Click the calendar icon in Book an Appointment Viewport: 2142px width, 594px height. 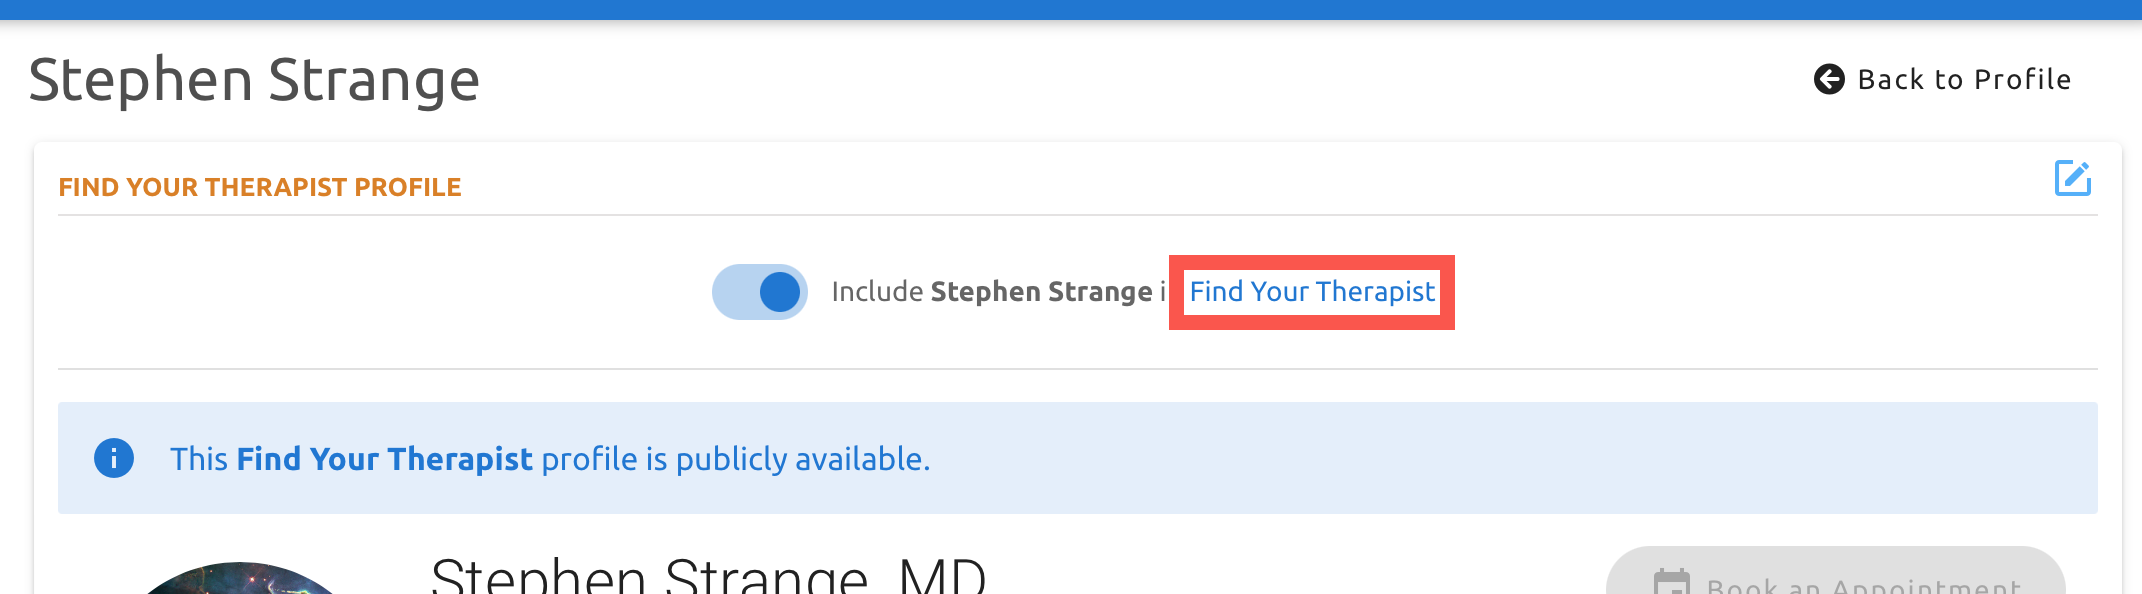point(1671,583)
